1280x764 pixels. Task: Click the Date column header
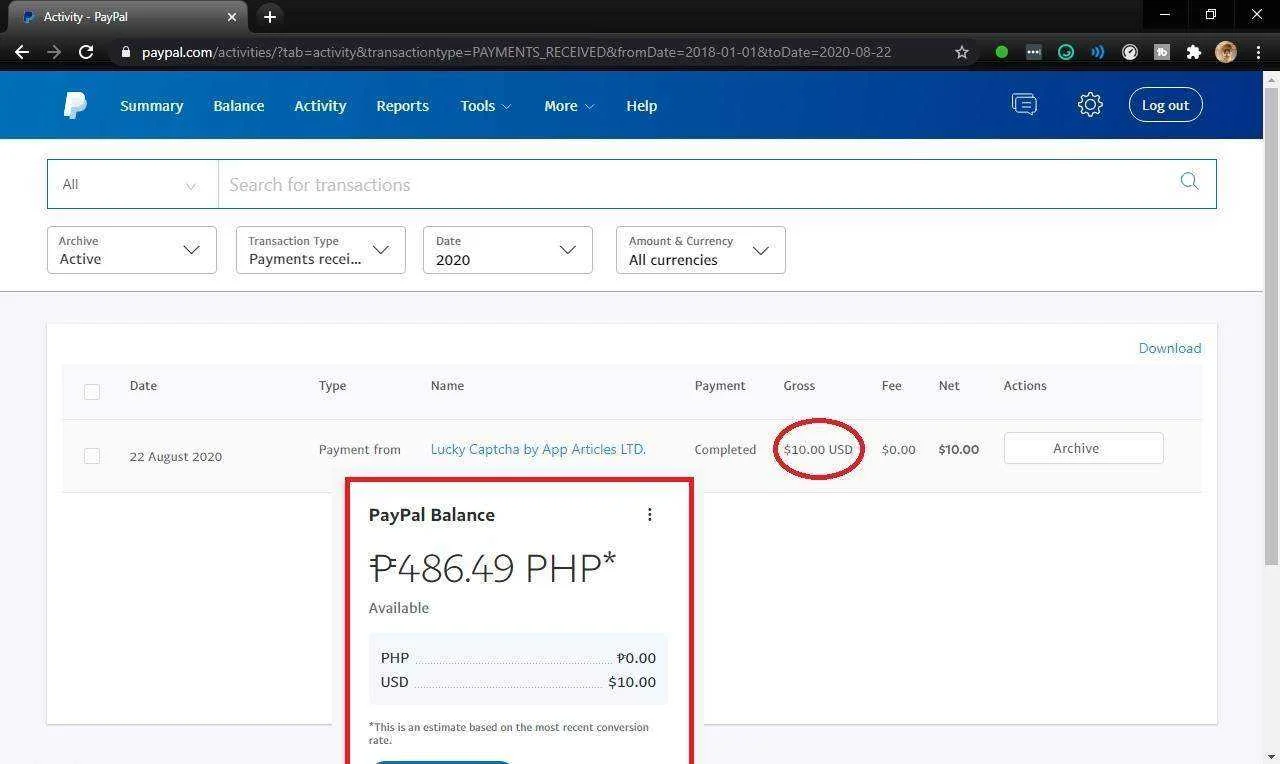pyautogui.click(x=143, y=385)
